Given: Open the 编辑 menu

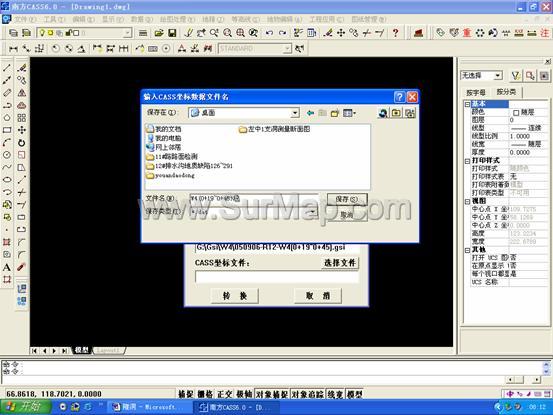Looking at the screenshot, I should click(83, 19).
